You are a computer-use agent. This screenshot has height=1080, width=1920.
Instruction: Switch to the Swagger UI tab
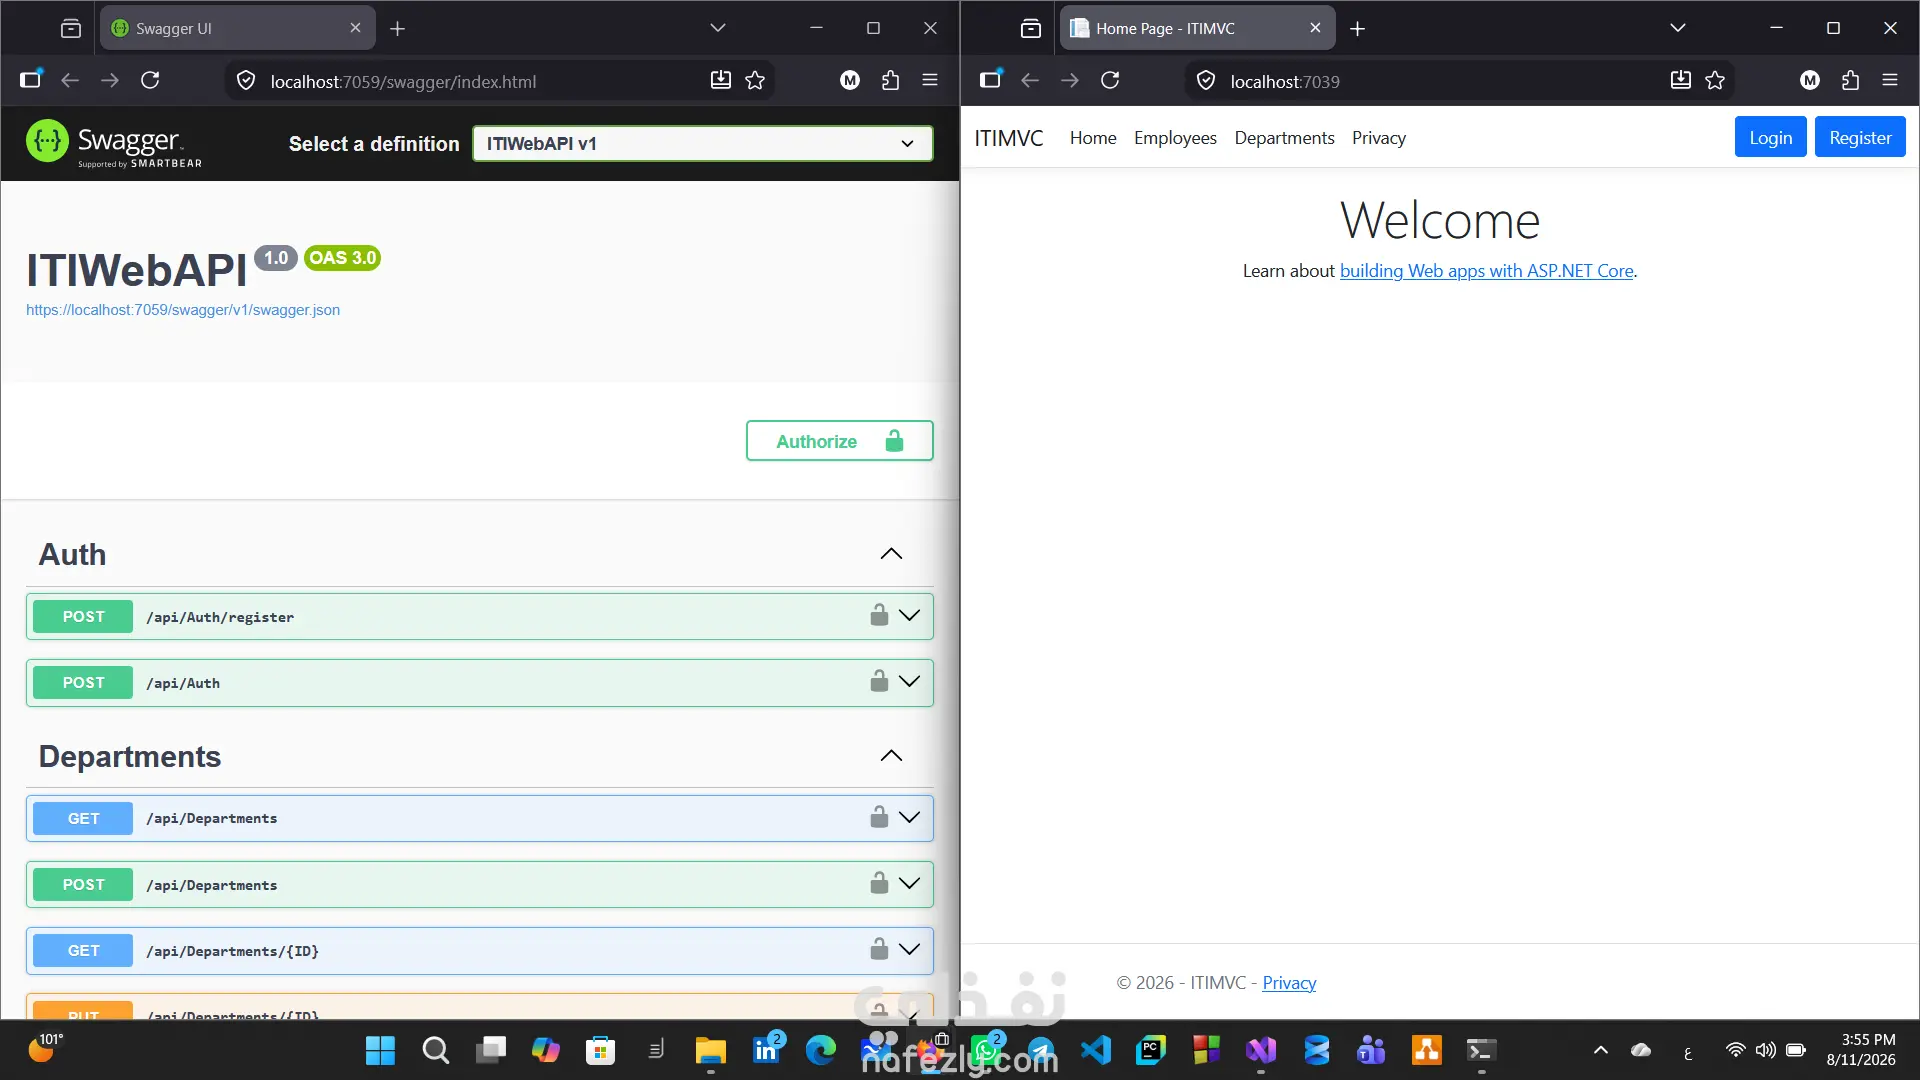237,28
